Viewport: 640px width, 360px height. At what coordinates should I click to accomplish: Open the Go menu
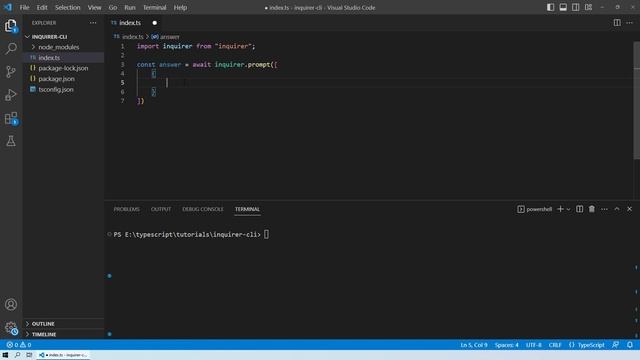(113, 7)
